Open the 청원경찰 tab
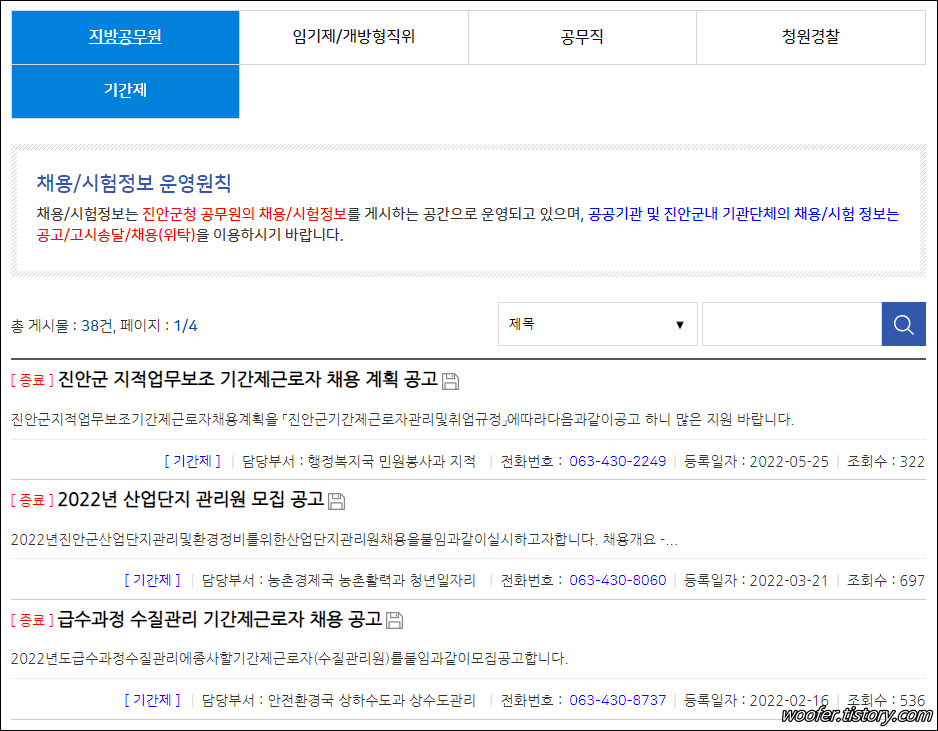The height and width of the screenshot is (731, 938). pyautogui.click(x=811, y=37)
